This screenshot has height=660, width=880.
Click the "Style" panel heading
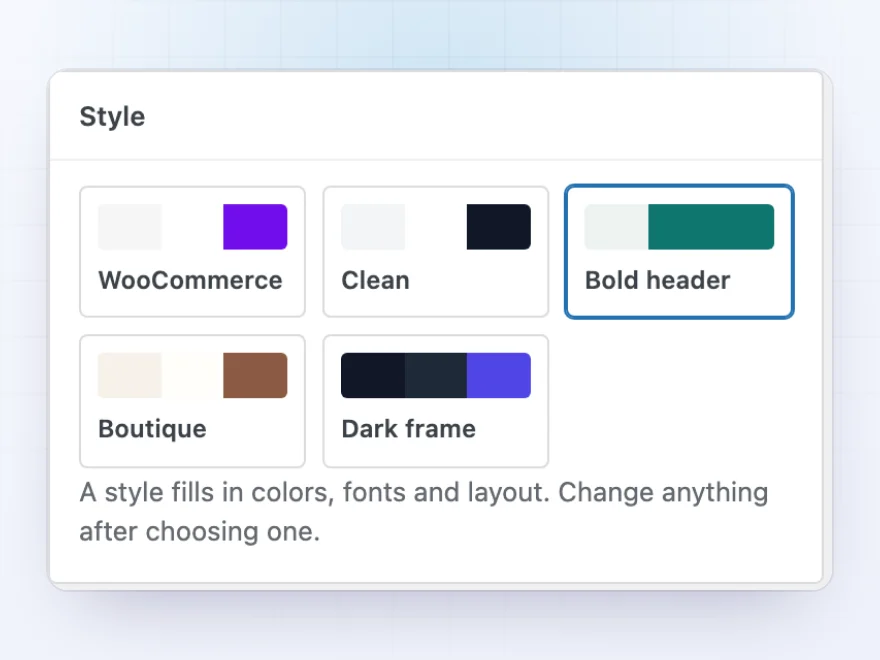click(x=112, y=117)
